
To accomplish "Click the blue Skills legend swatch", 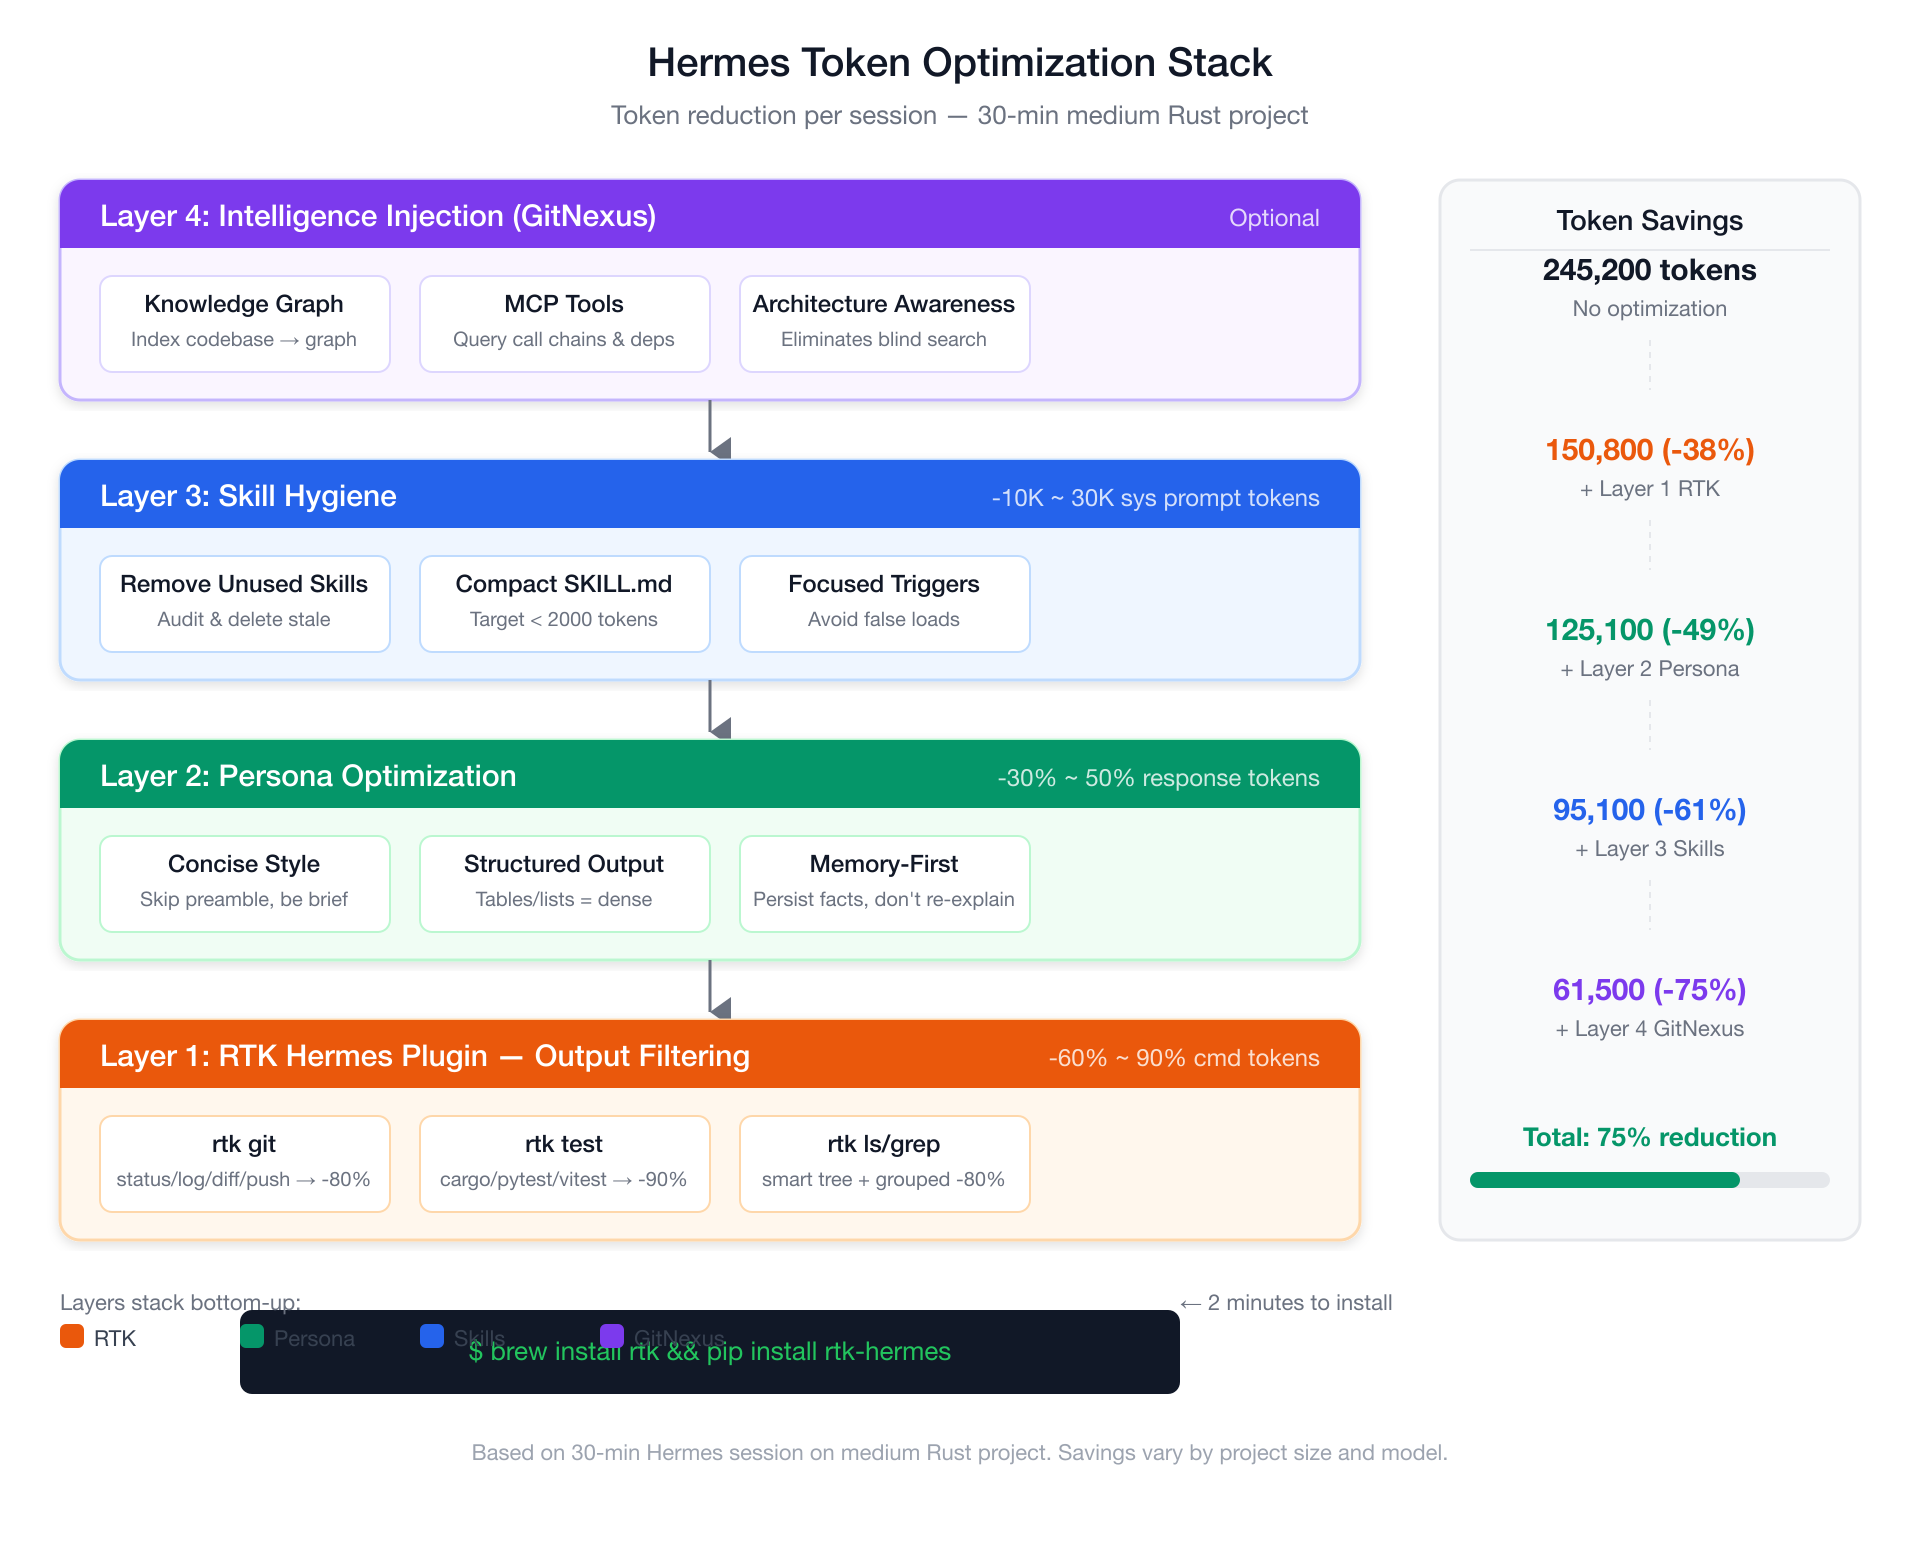I will tap(432, 1336).
